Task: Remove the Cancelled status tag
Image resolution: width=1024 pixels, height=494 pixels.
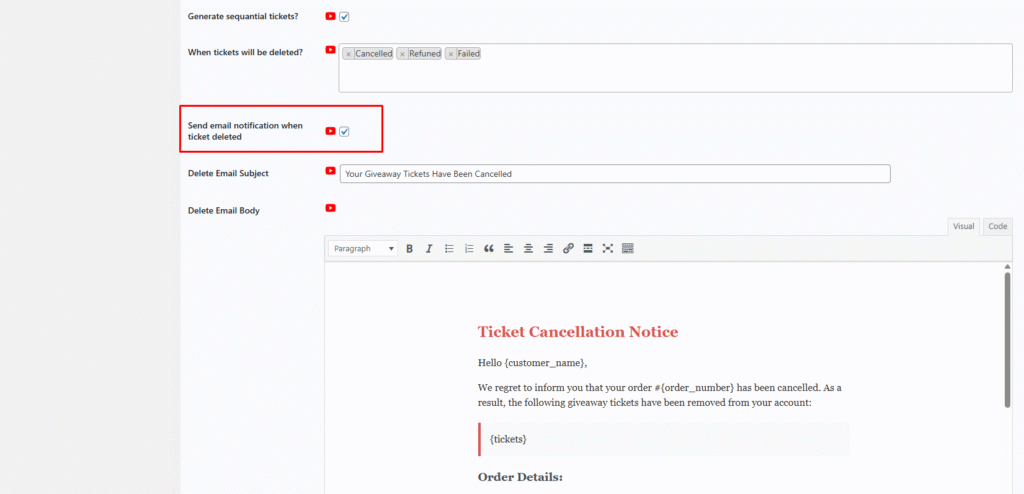Action: pos(348,54)
